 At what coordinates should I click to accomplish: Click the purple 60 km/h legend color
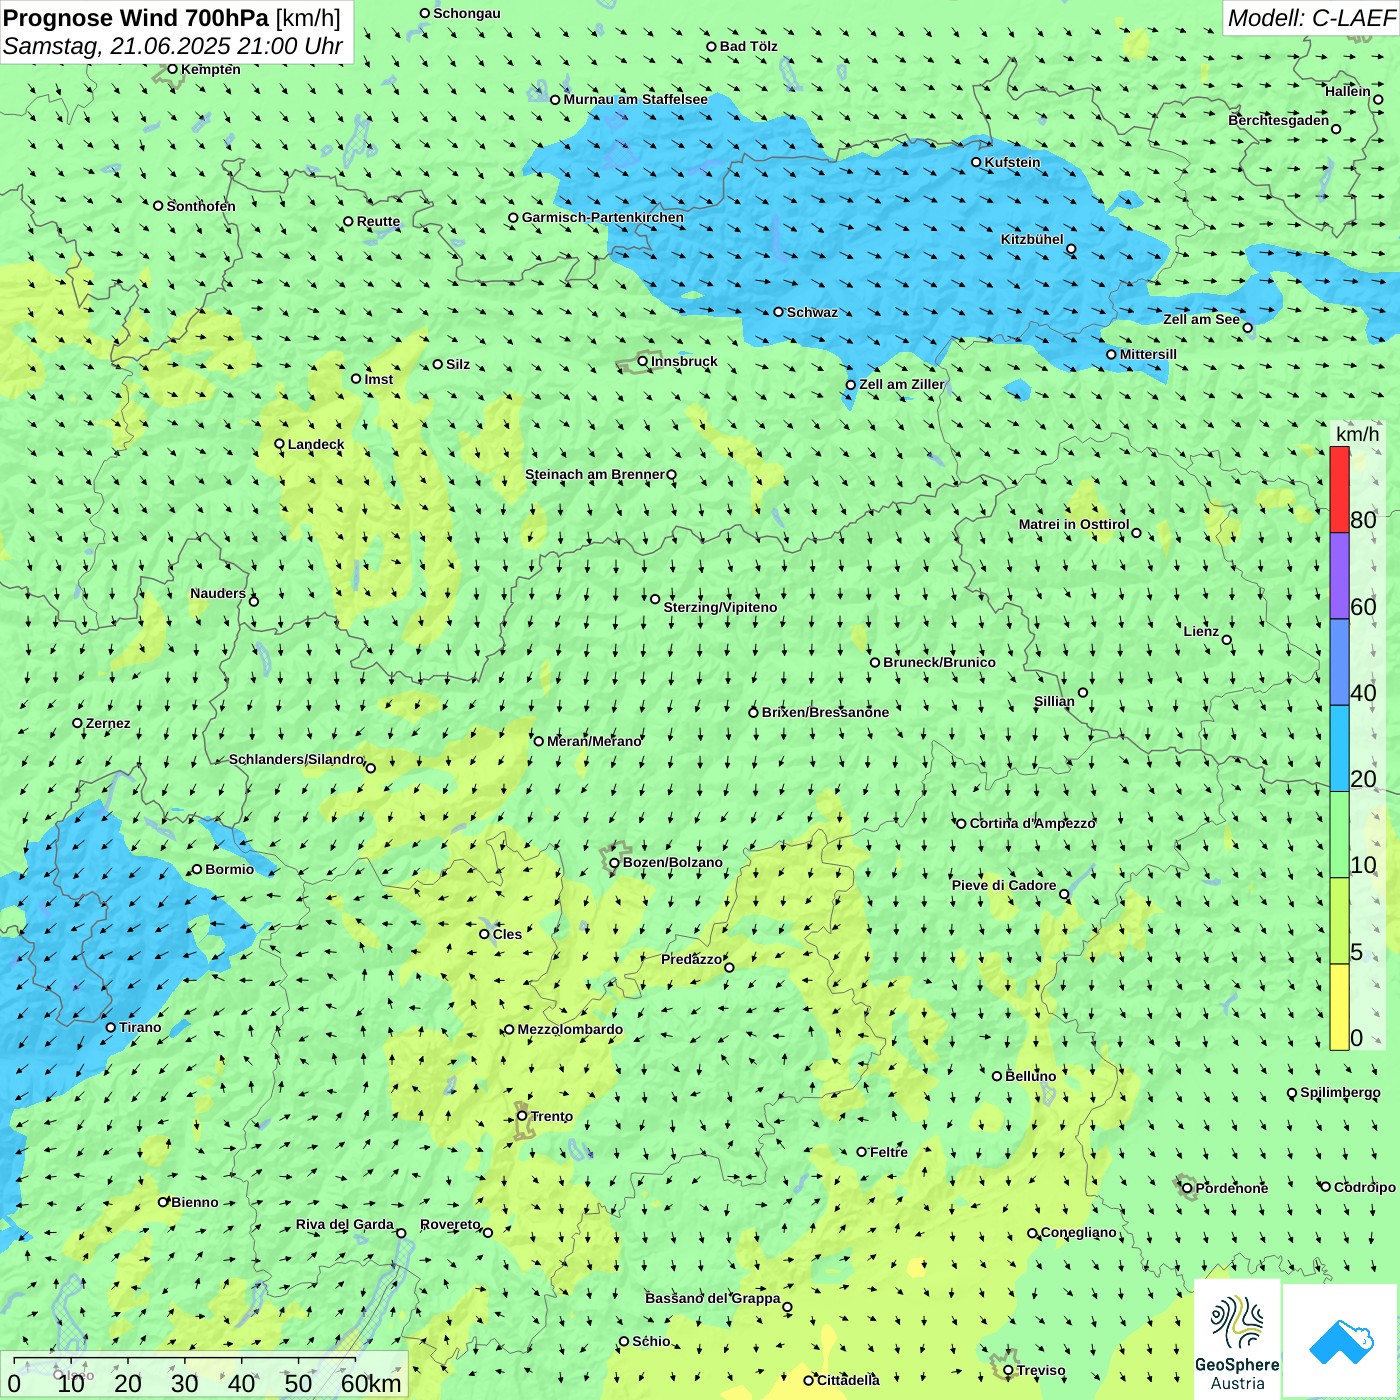(x=1339, y=576)
